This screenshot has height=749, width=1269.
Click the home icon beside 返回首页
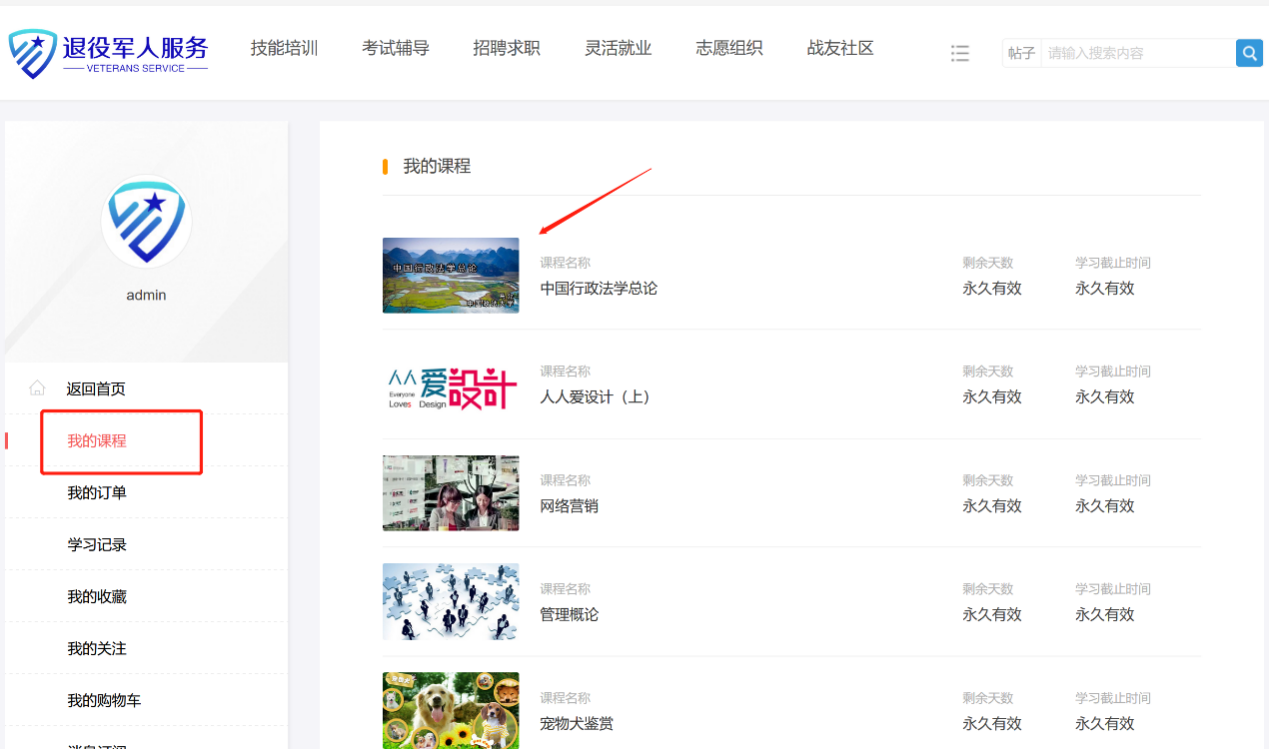[x=38, y=388]
